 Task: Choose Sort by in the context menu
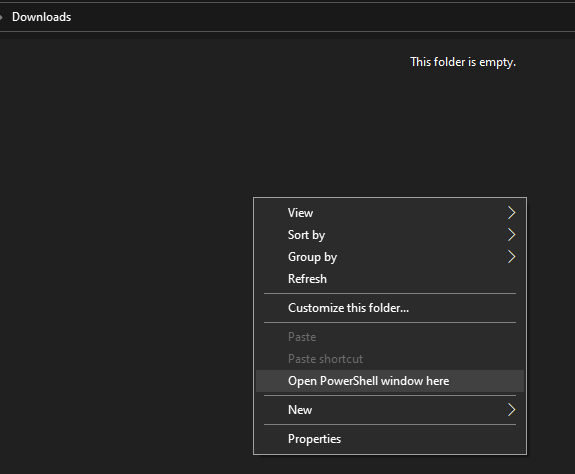click(x=390, y=235)
